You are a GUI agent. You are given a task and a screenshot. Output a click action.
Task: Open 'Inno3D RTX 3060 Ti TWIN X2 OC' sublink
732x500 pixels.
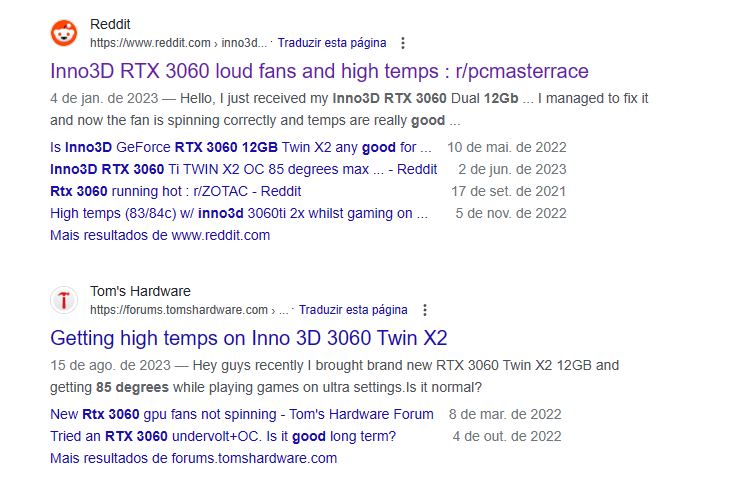click(x=244, y=169)
